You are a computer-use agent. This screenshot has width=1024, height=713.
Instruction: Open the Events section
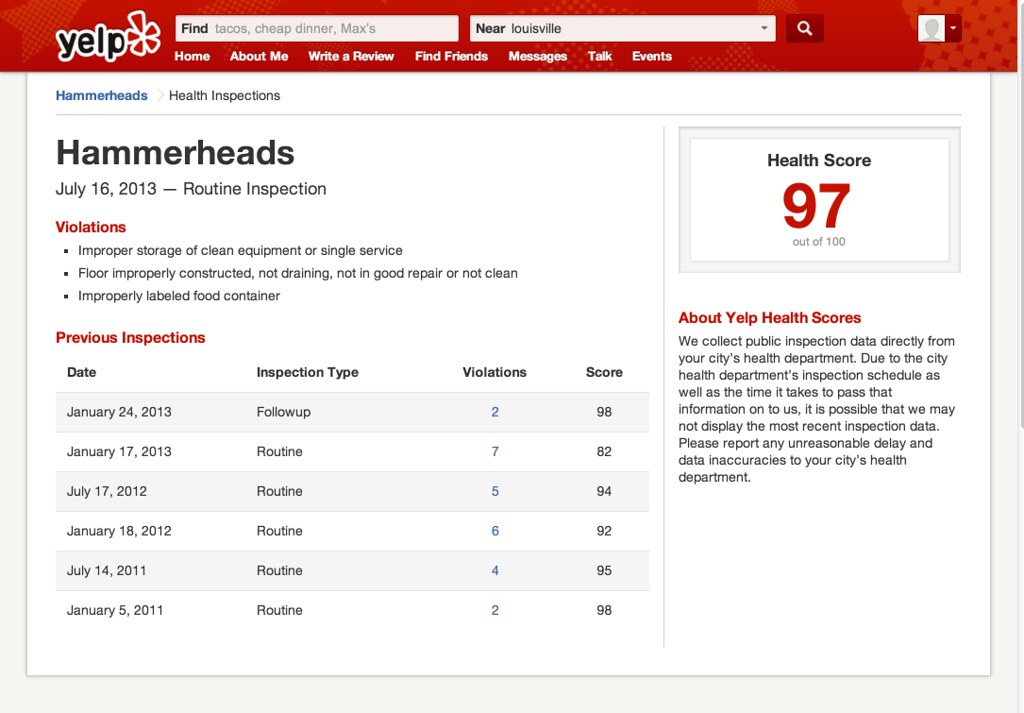(652, 56)
